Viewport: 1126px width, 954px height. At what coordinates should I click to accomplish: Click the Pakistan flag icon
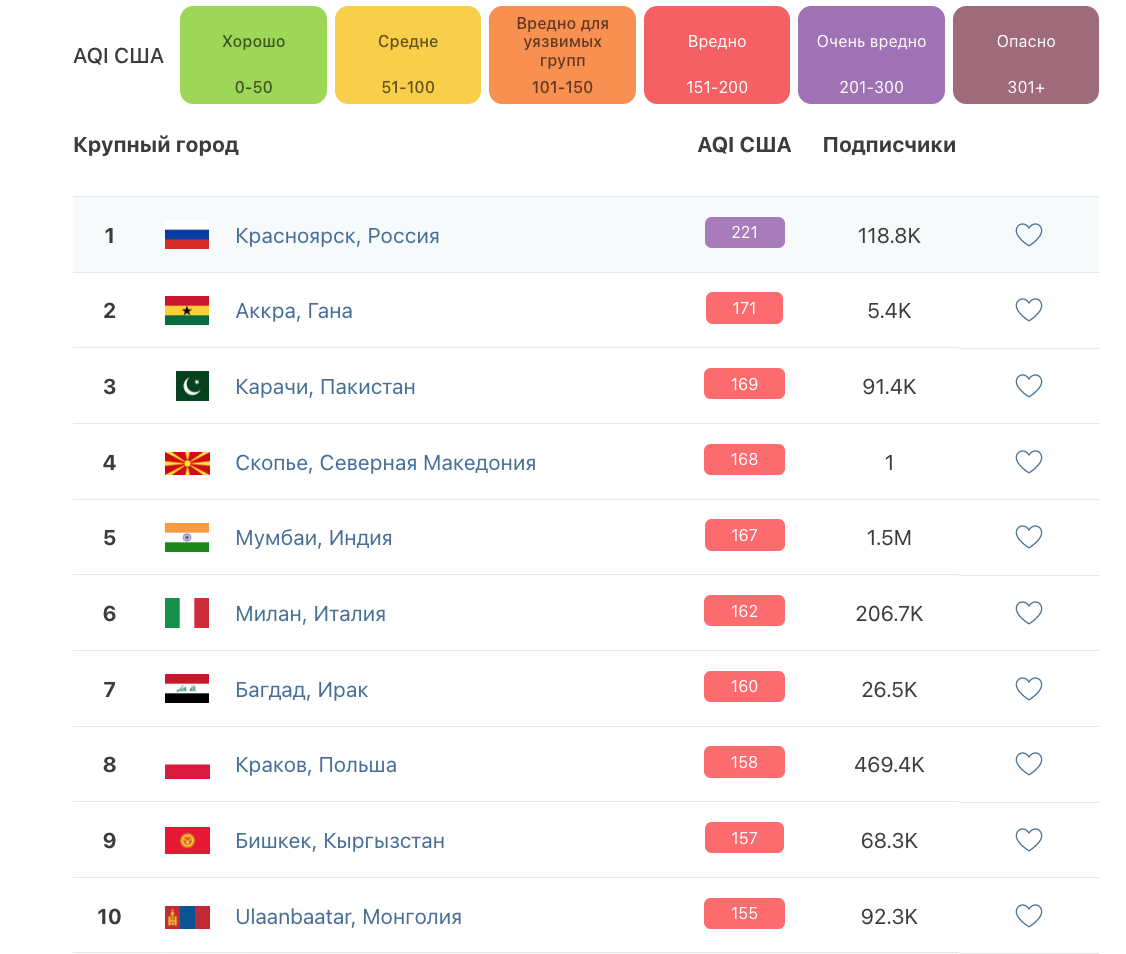tap(192, 386)
